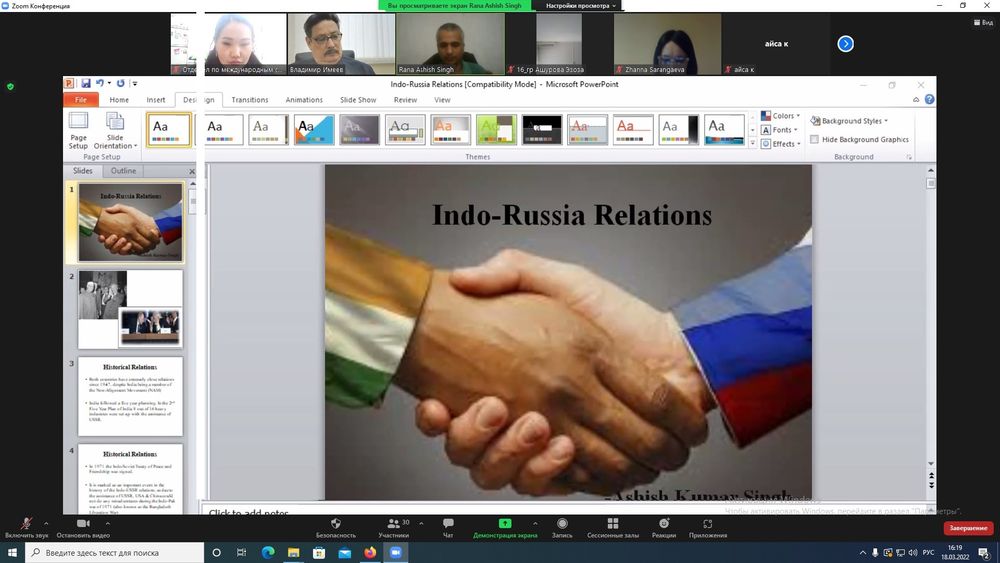Open Настройки просмотра view options dropdown

tap(580, 6)
